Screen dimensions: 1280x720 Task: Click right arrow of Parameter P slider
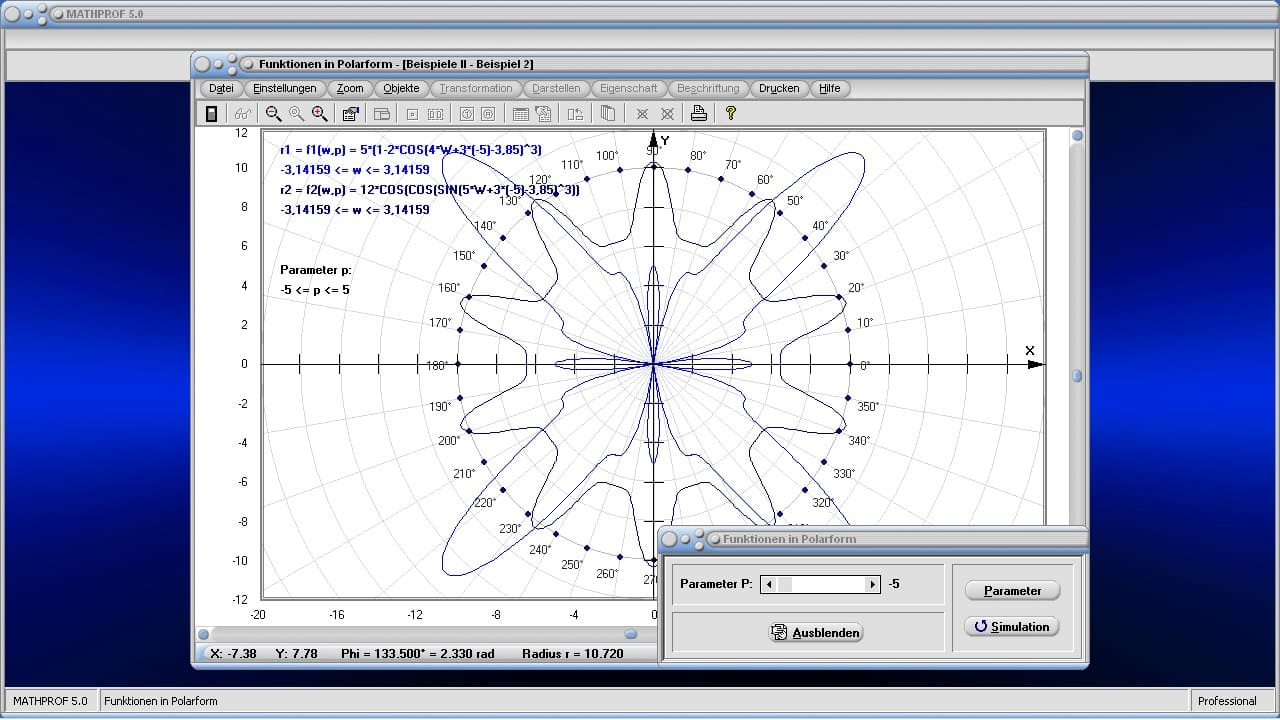point(872,584)
